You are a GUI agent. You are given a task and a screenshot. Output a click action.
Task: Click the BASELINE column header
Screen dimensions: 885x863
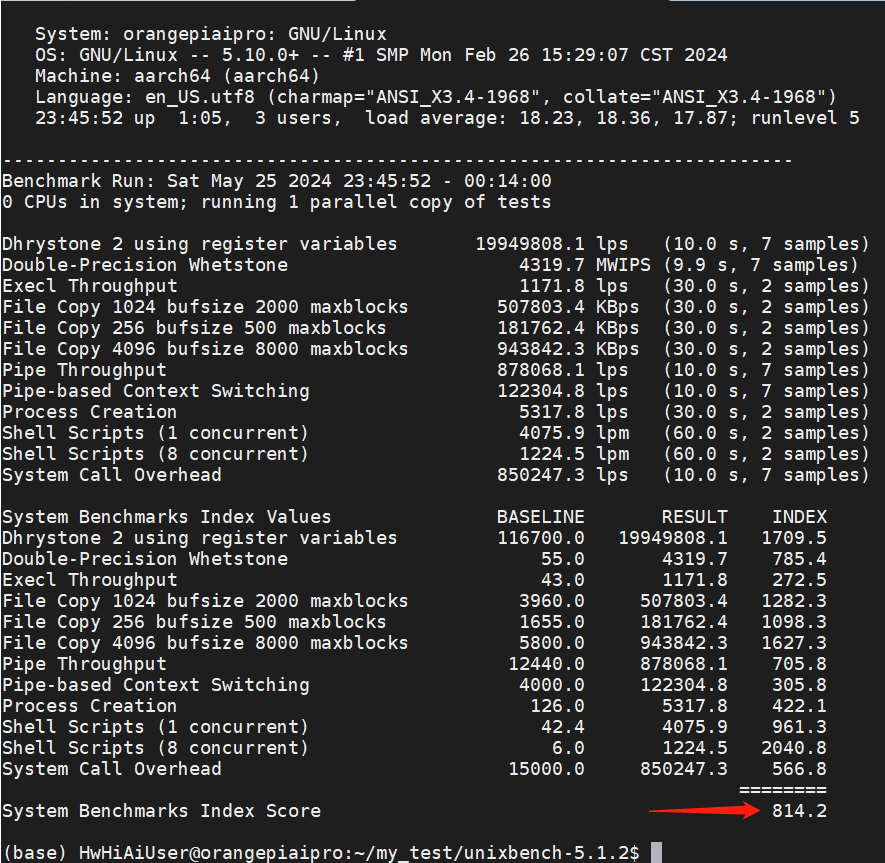540,517
